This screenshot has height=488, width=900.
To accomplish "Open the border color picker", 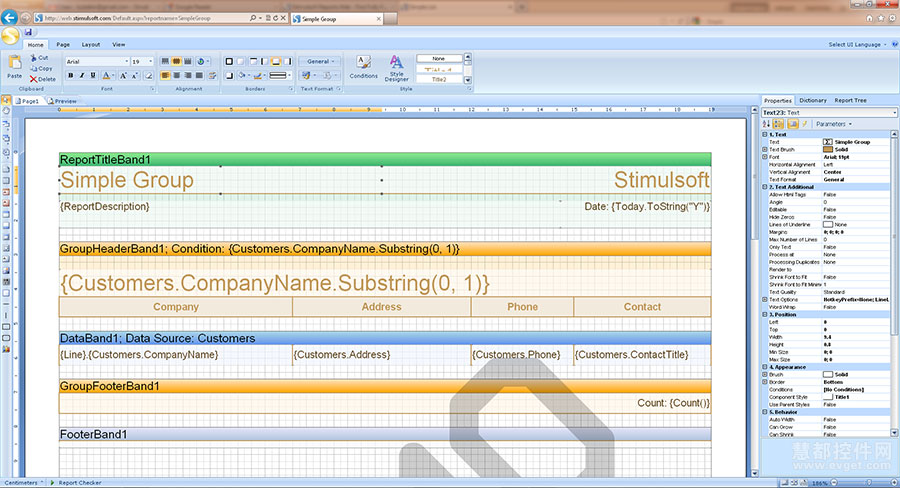I will pos(259,76).
